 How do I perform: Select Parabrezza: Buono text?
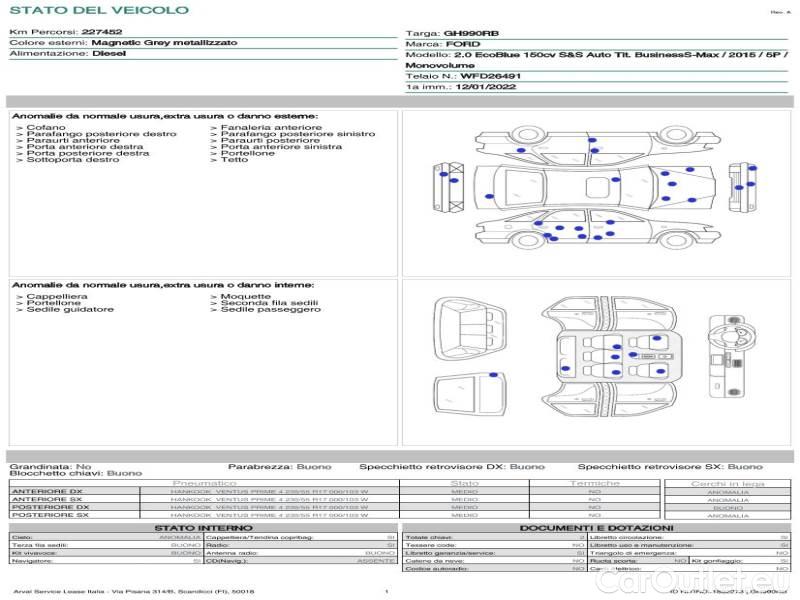pos(280,467)
